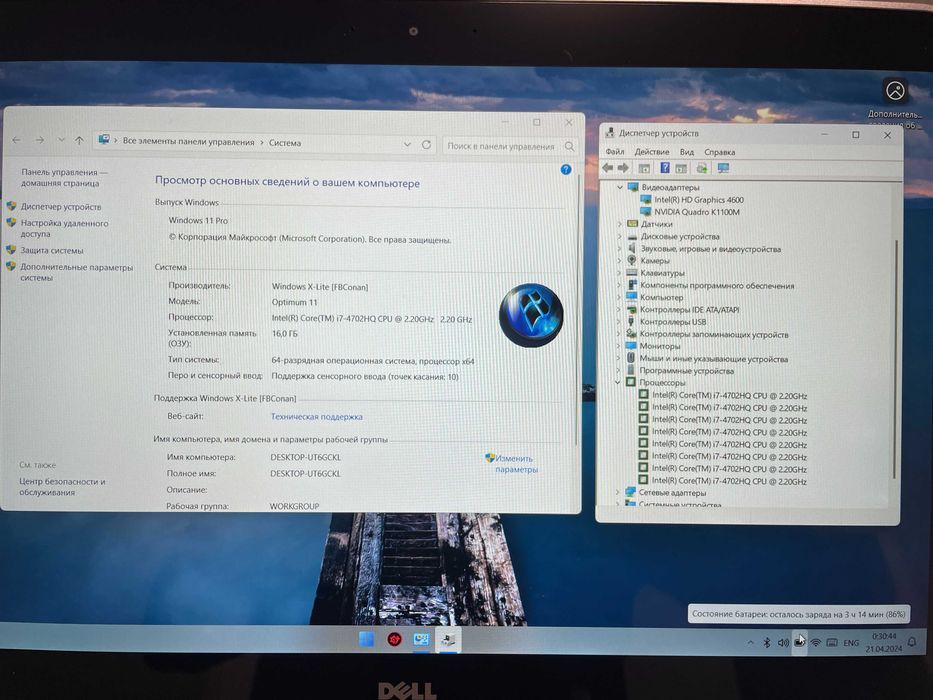Show hidden tray icons chevron
This screenshot has height=700, width=933.
750,642
